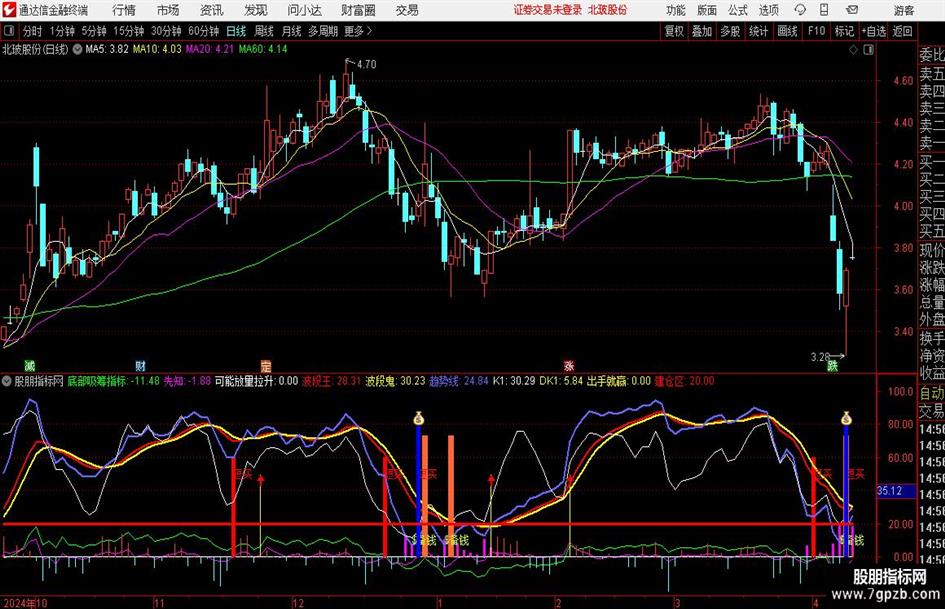Click the 统计 statistics button
The width and height of the screenshot is (945, 609).
(x=758, y=31)
